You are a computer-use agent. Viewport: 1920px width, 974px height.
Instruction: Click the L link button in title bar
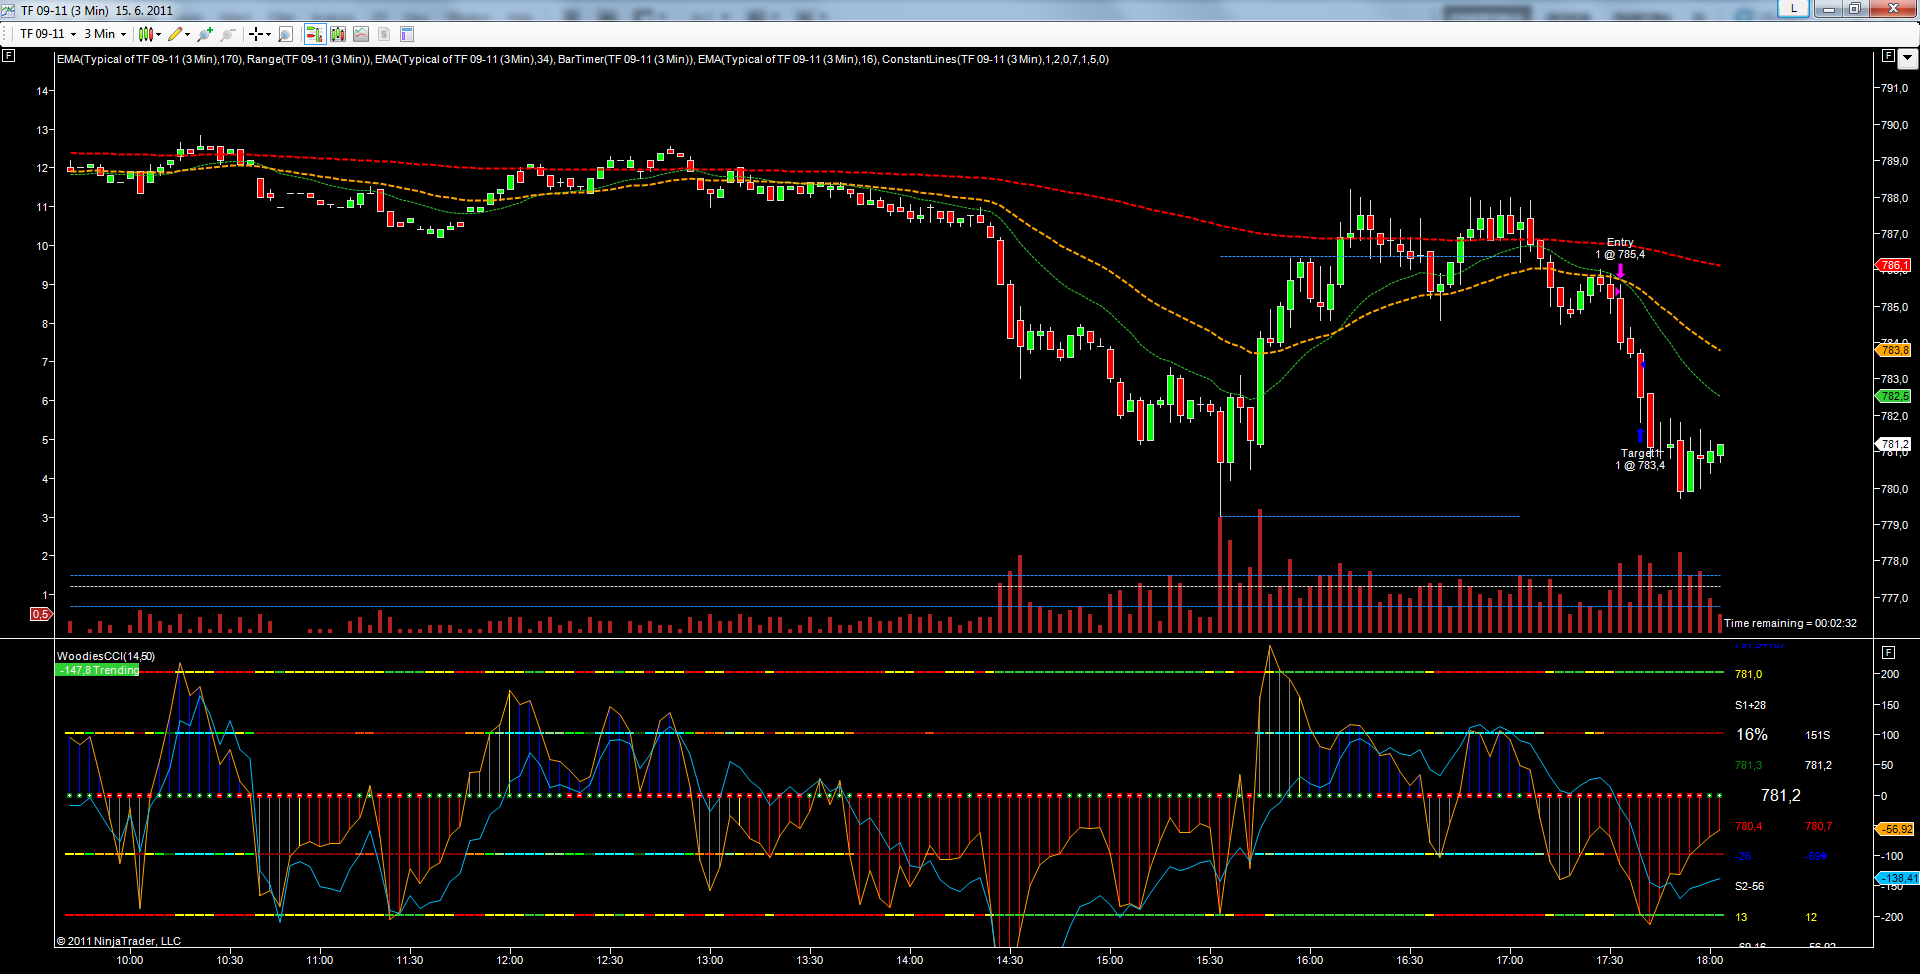click(1793, 8)
